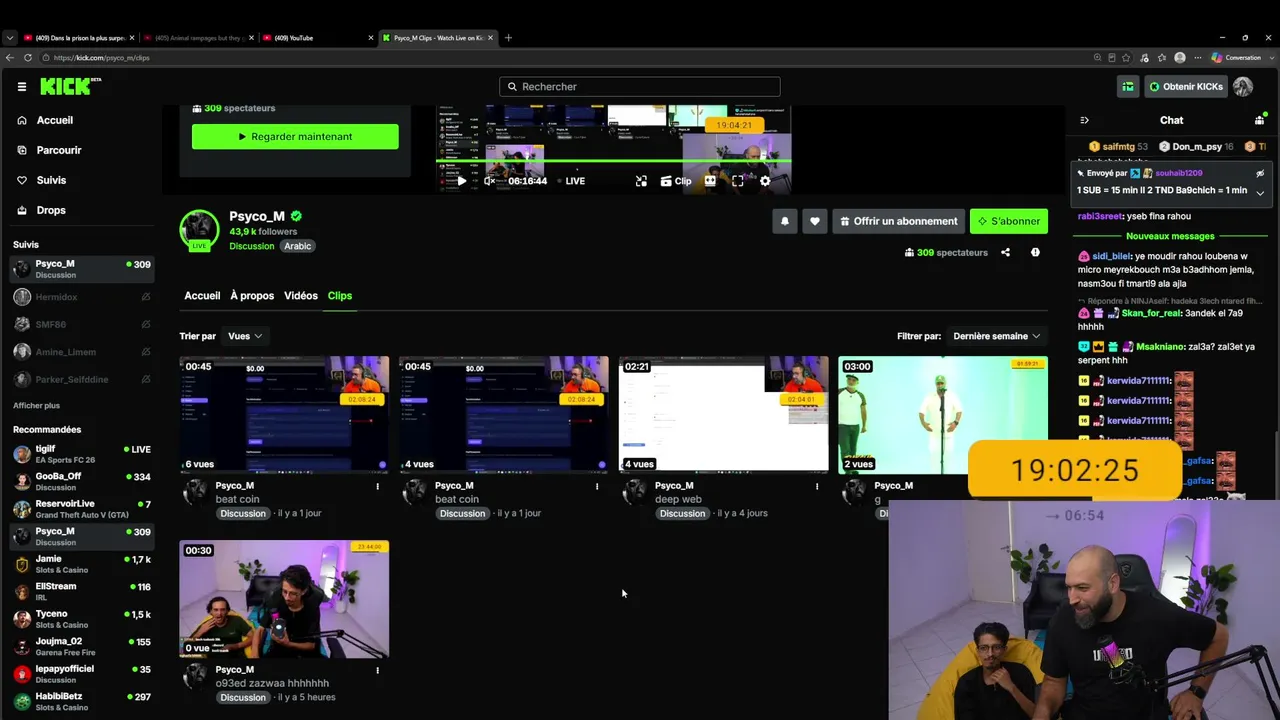The height and width of the screenshot is (720, 1280).
Task: Open the Dernière semaine filter dropdown
Action: point(996,336)
